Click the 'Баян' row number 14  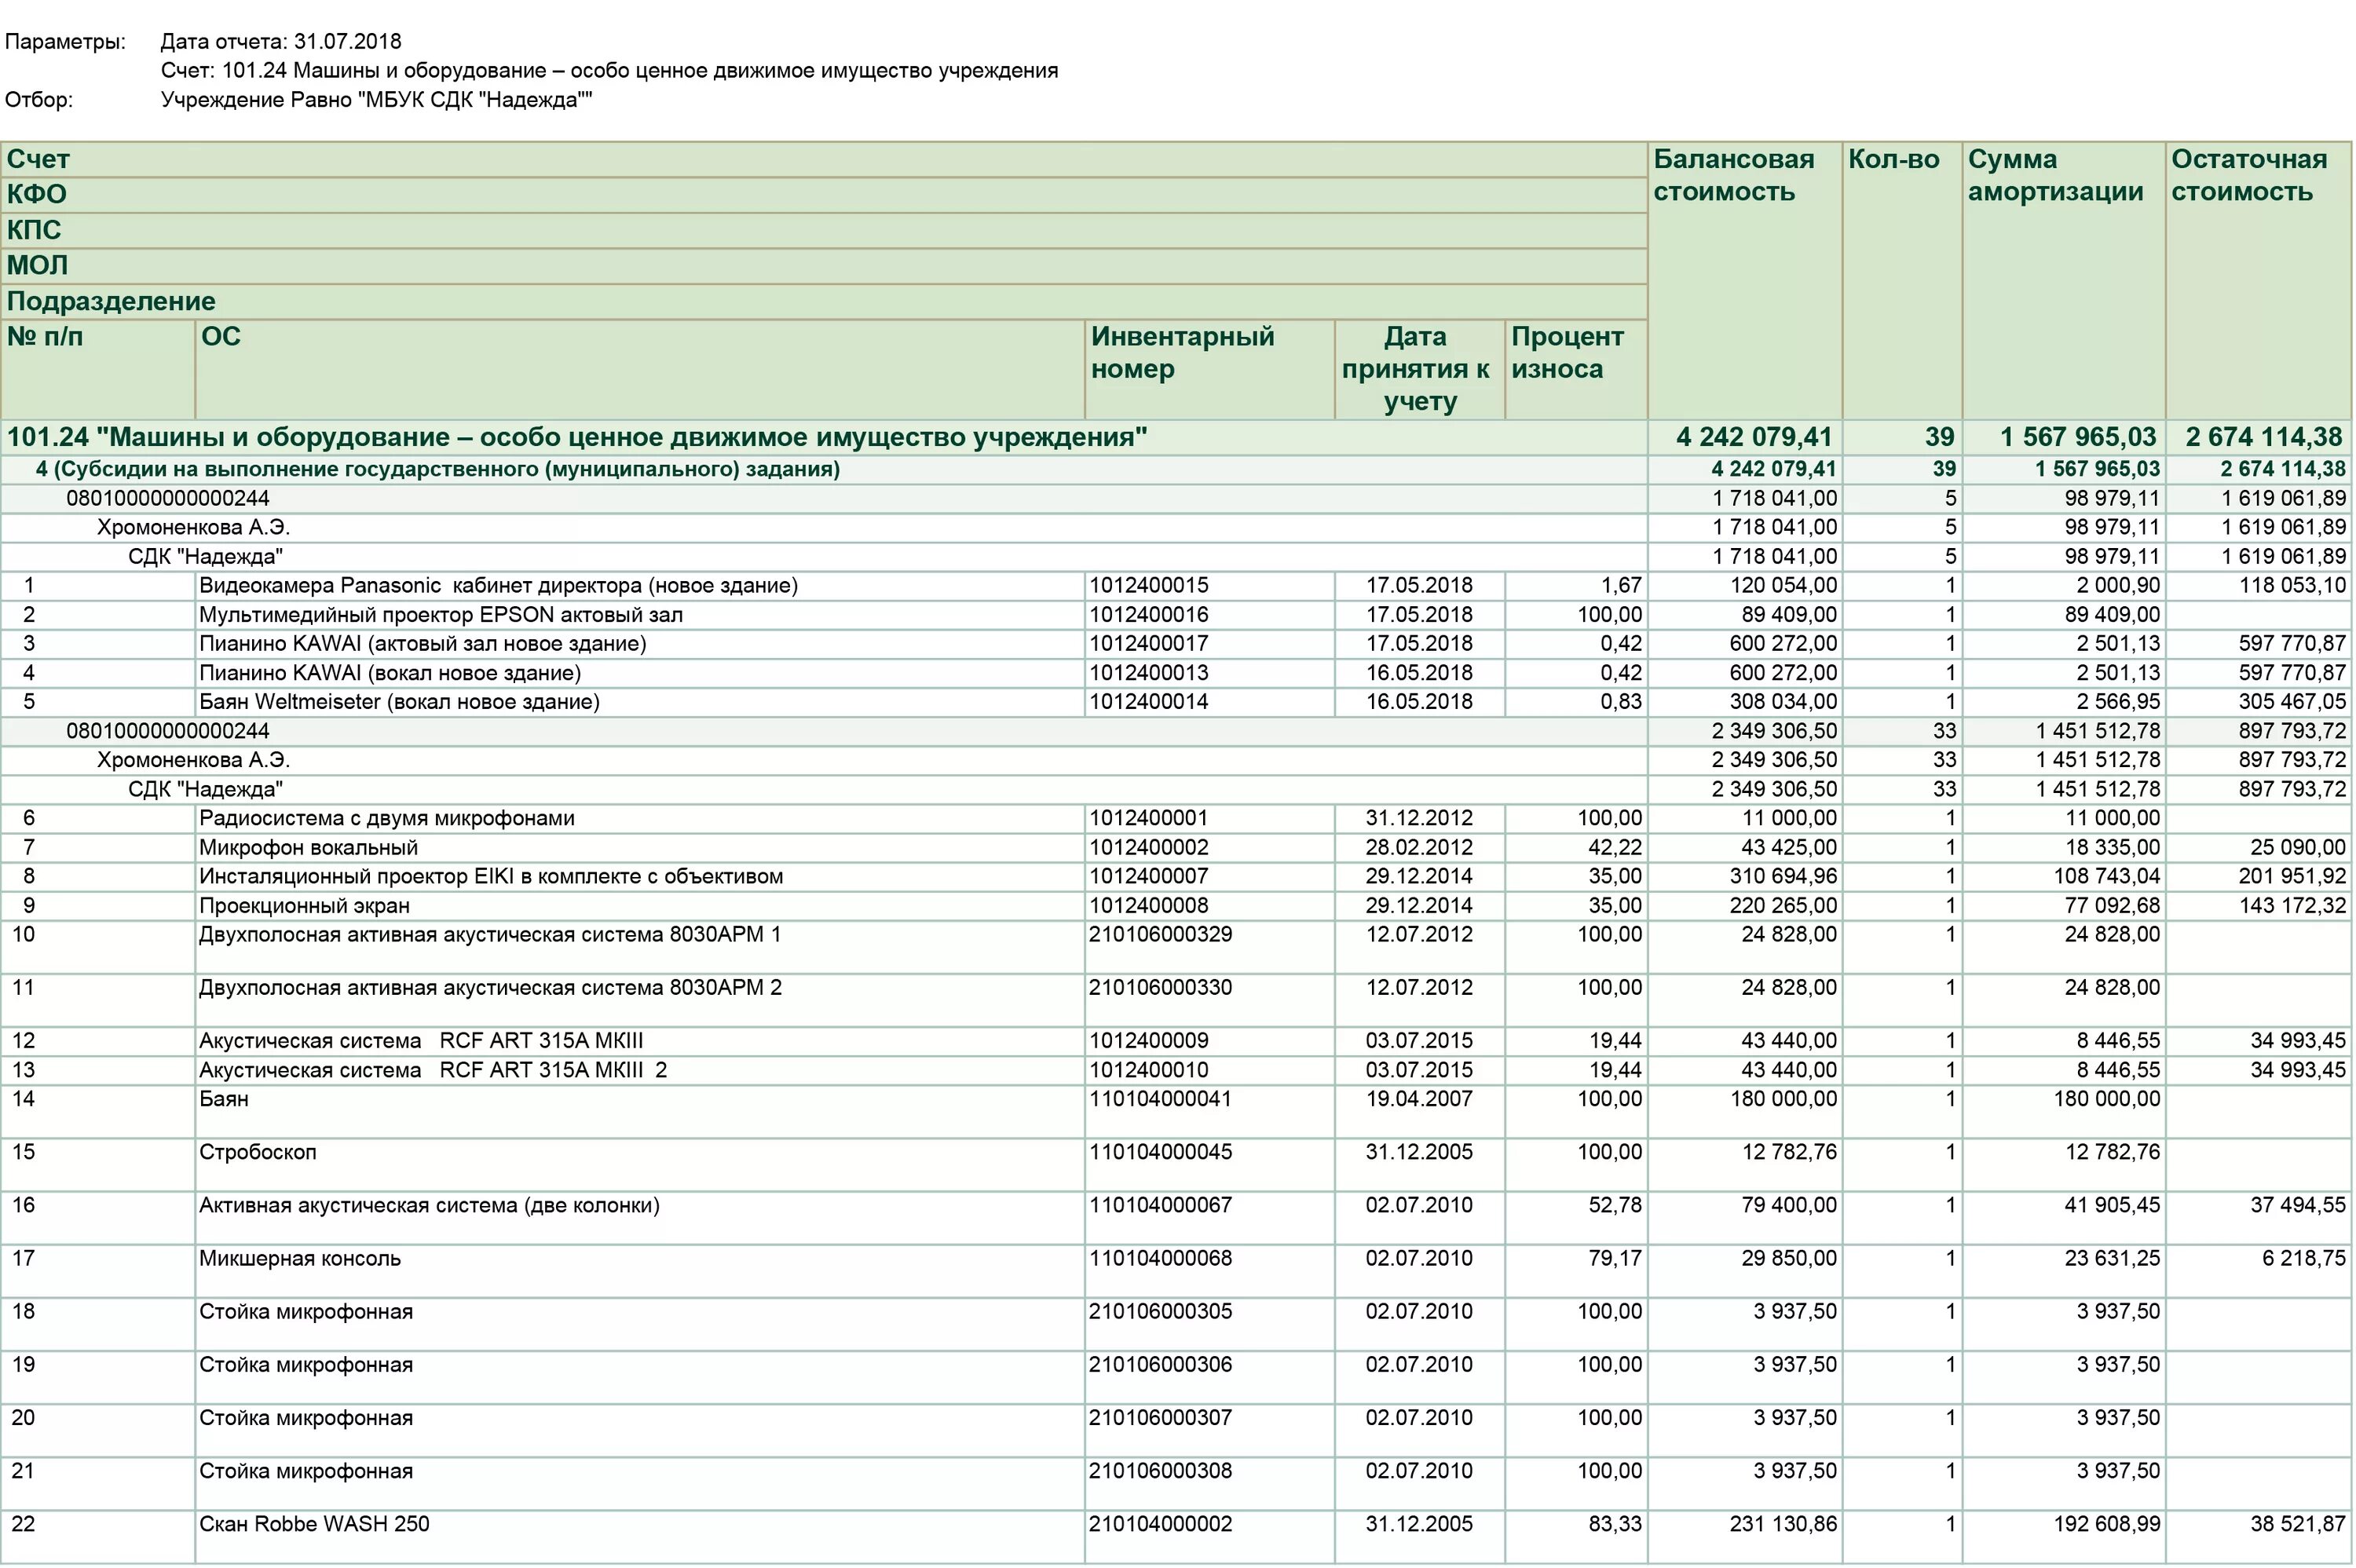pyautogui.click(x=23, y=1099)
